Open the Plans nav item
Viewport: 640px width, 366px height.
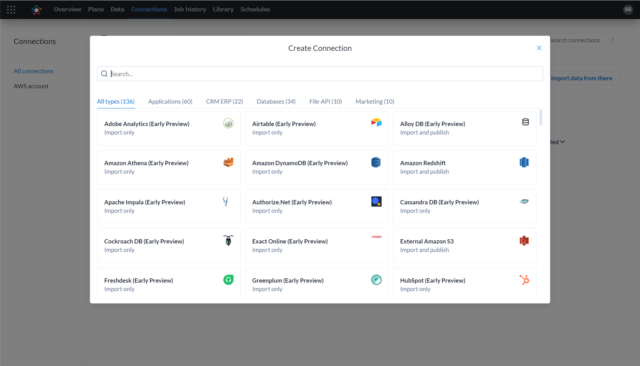(96, 9)
